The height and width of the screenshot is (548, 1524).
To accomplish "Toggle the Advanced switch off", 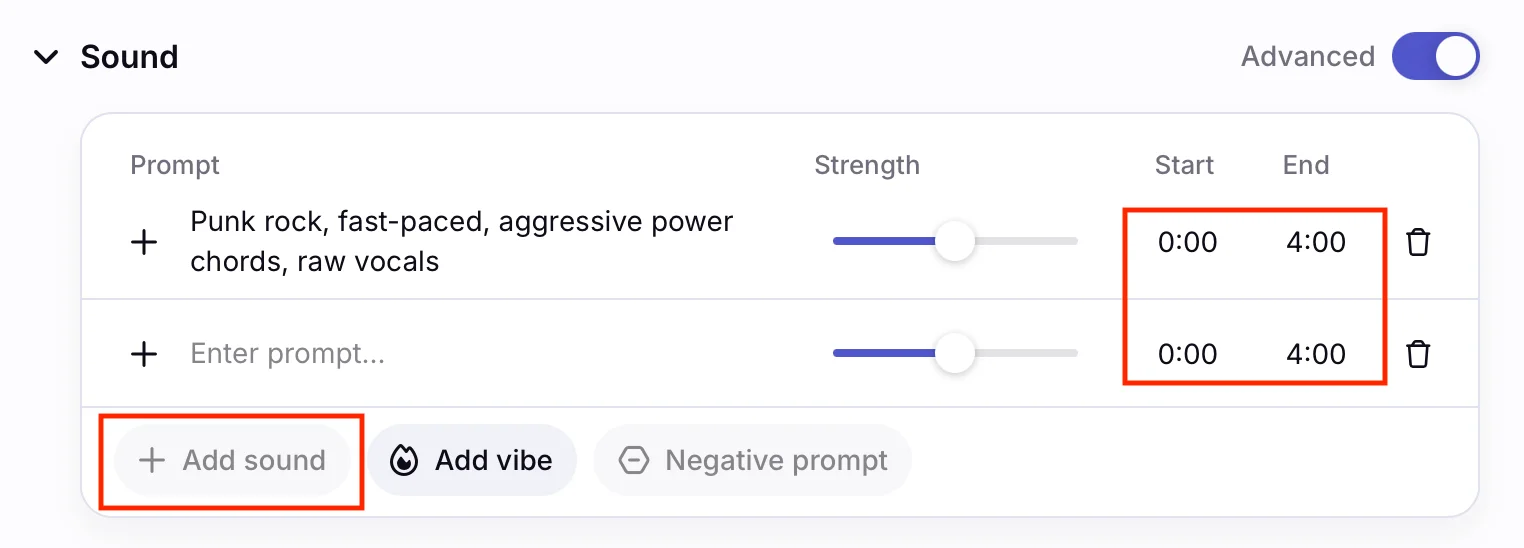I will coord(1435,57).
